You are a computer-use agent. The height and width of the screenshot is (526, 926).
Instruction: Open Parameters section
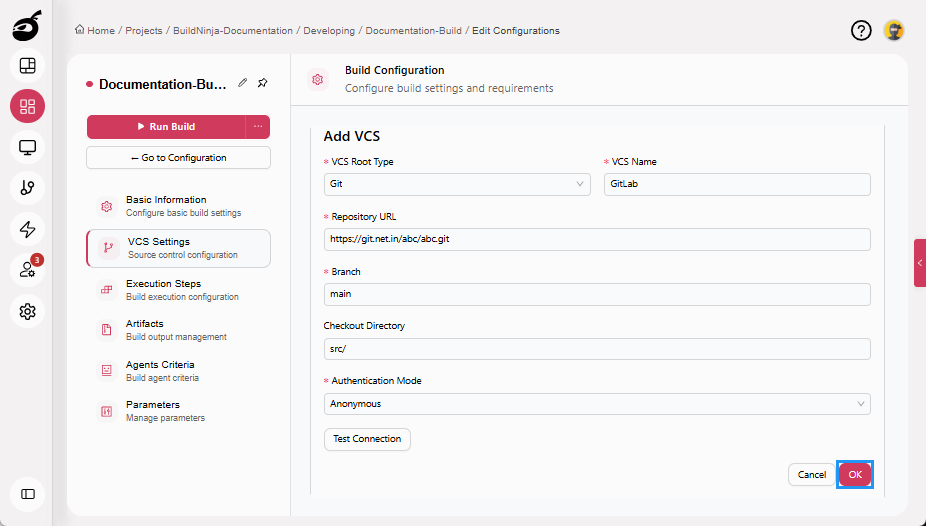[178, 411]
